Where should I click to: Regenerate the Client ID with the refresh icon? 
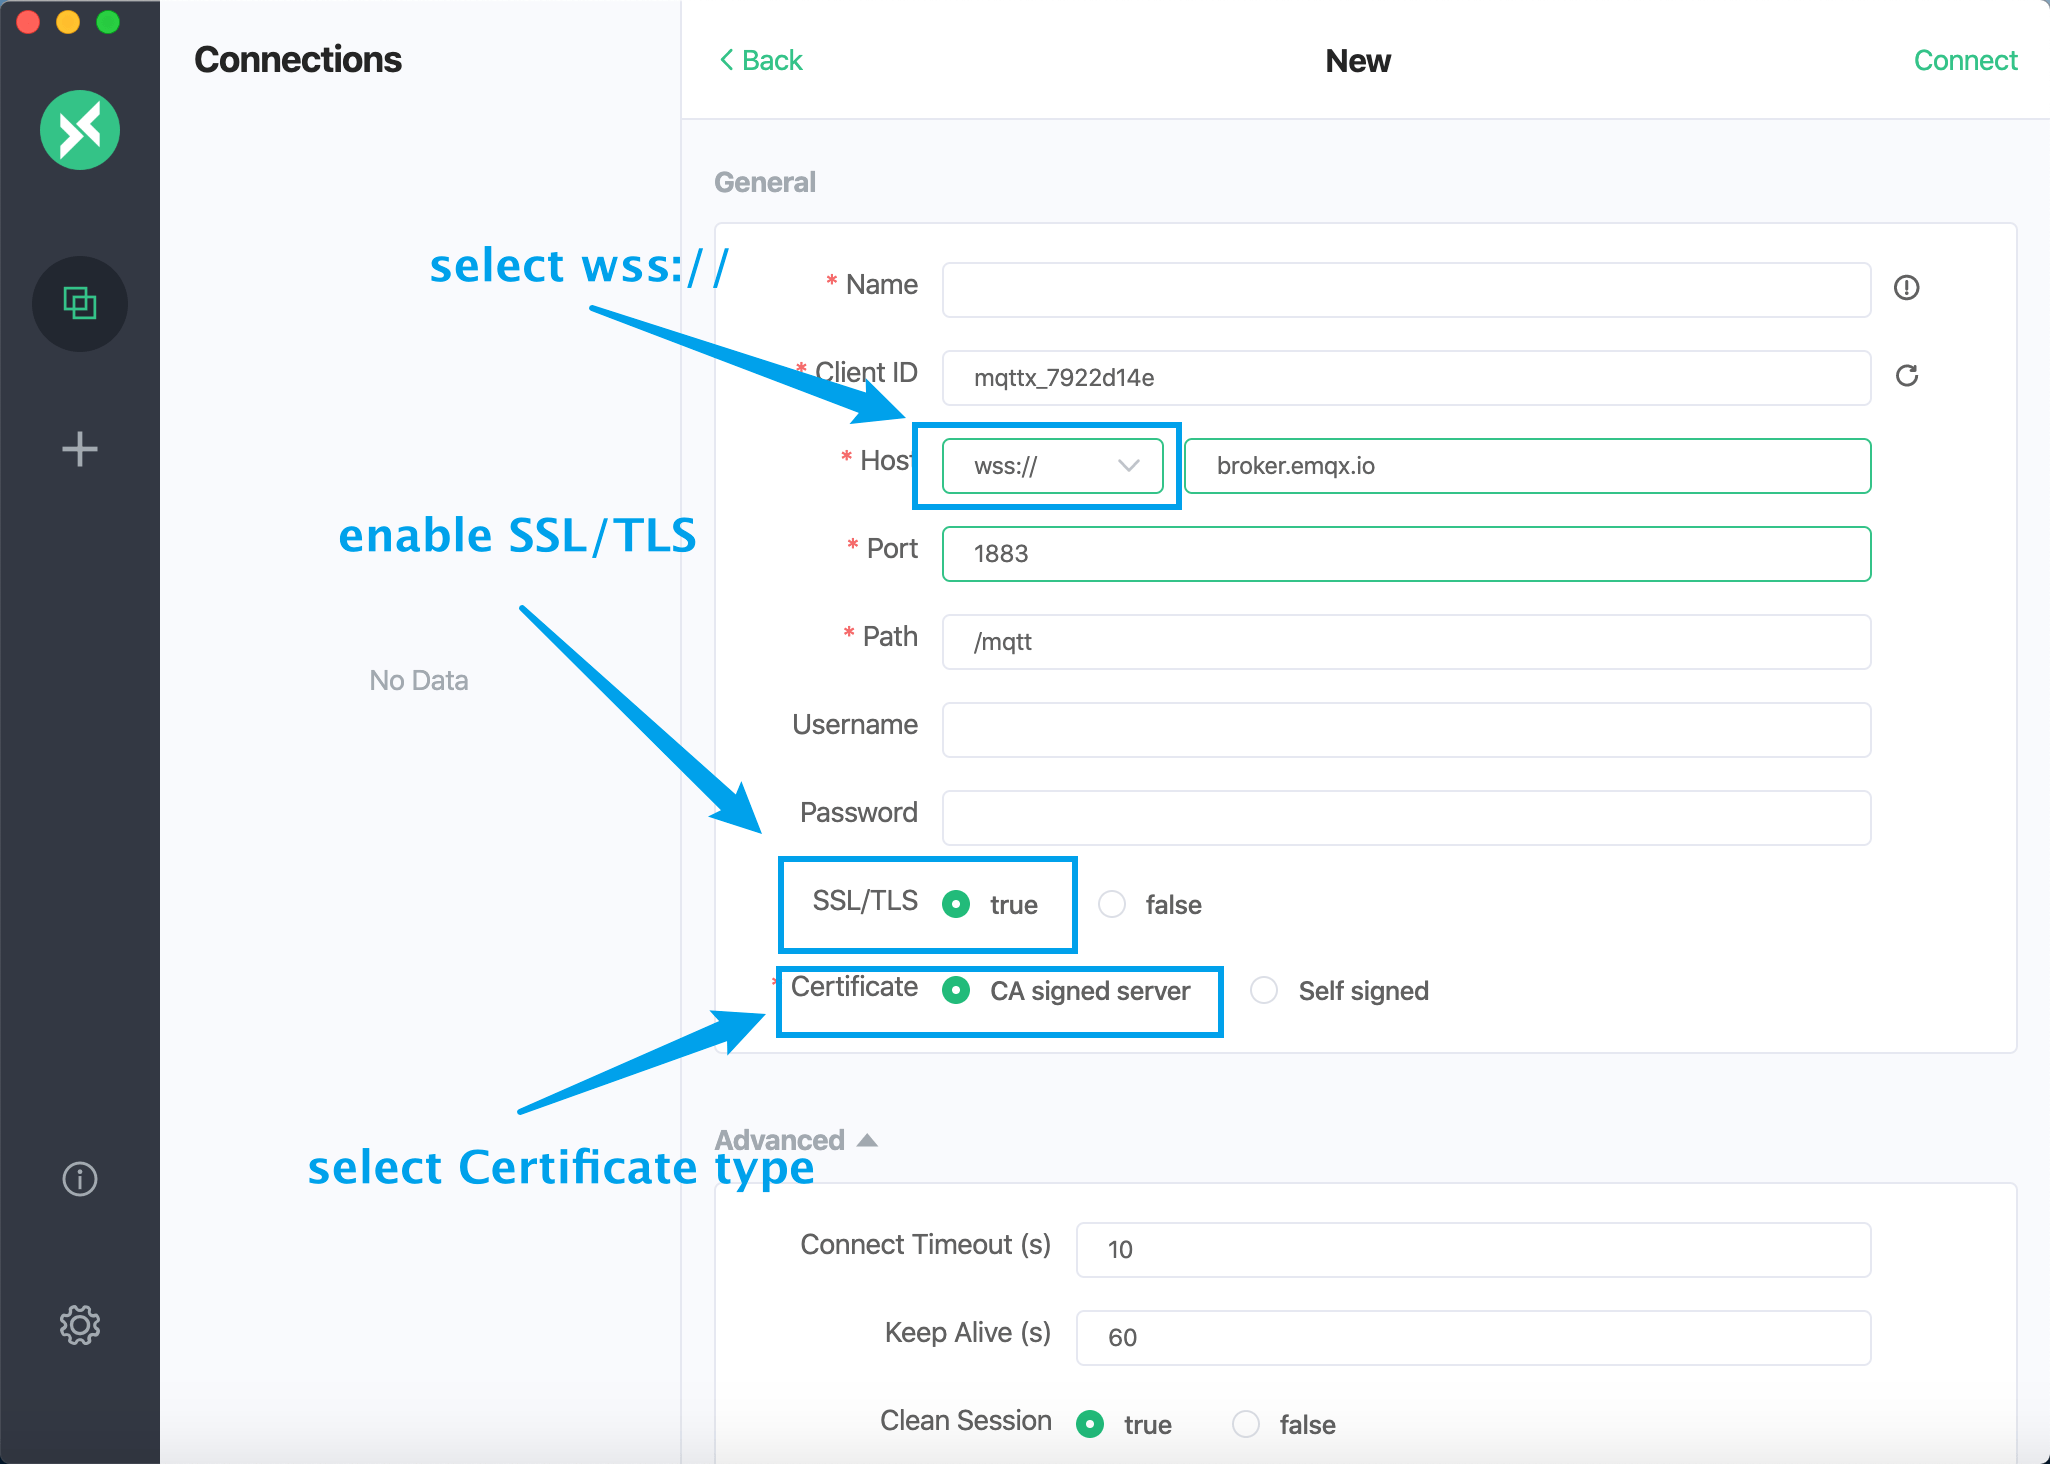pos(1908,377)
